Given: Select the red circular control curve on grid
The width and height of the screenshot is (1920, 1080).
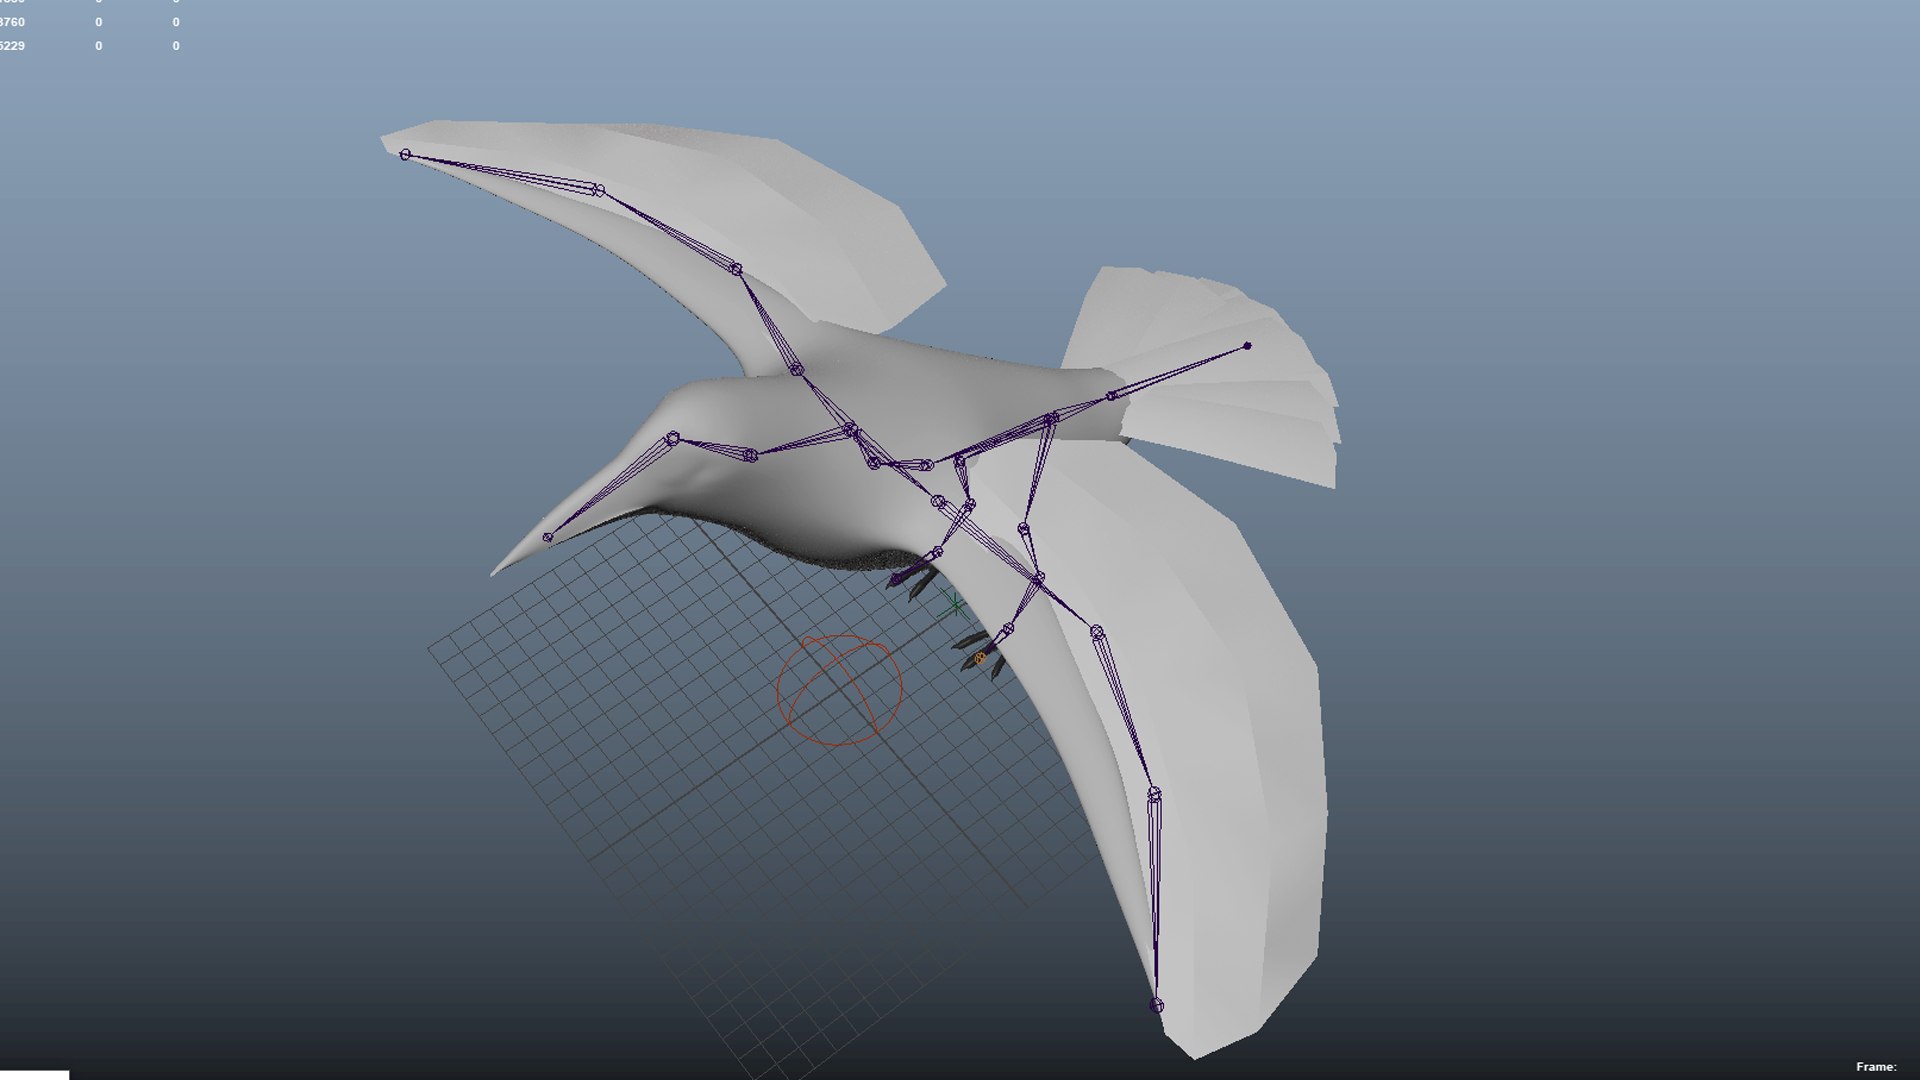Looking at the screenshot, I should (840, 690).
